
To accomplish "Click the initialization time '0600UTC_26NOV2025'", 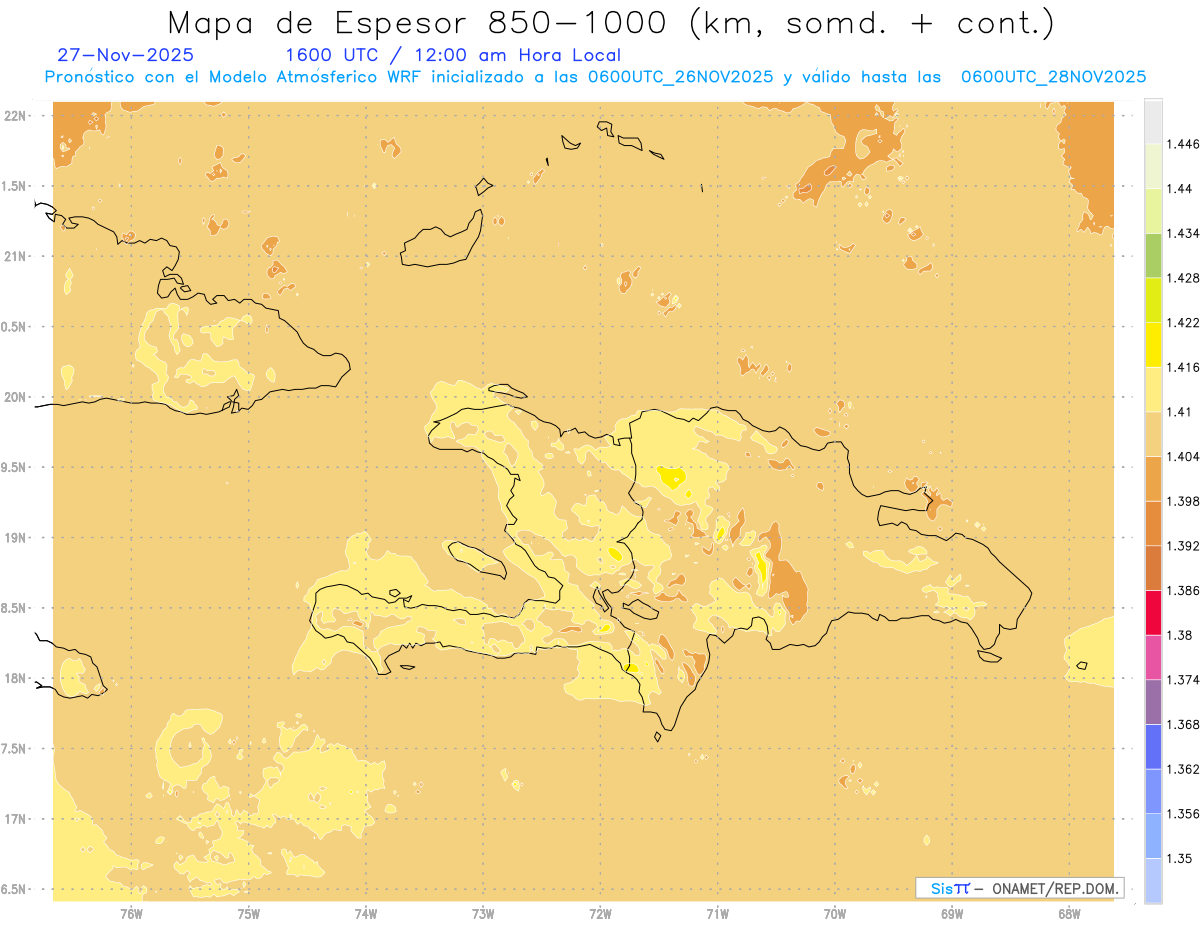I will point(680,77).
